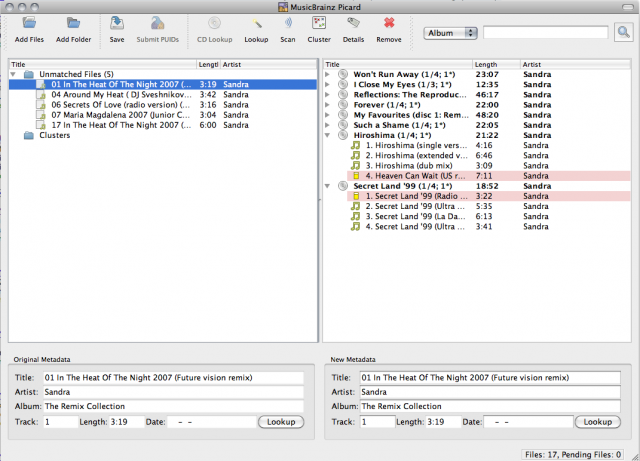Sort right pane by Artist column header
Viewport: 640px width, 461px height.
[x=576, y=65]
